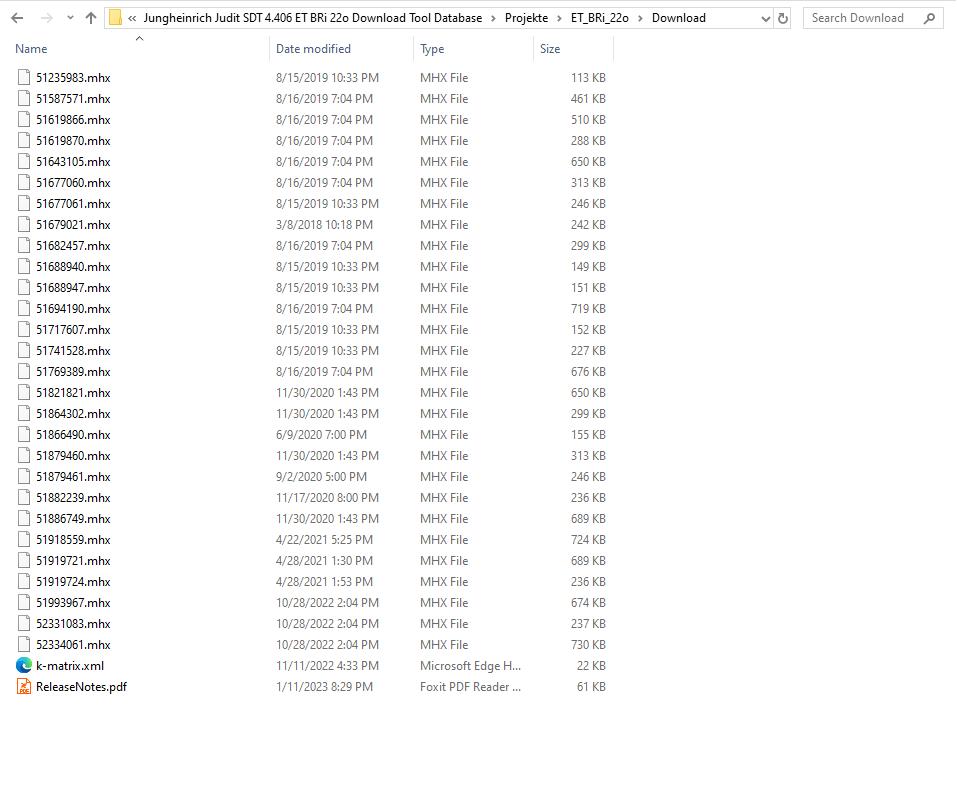Select the file icon of 51717607.mhx
Image resolution: width=957 pixels, height=796 pixels.
click(x=24, y=329)
